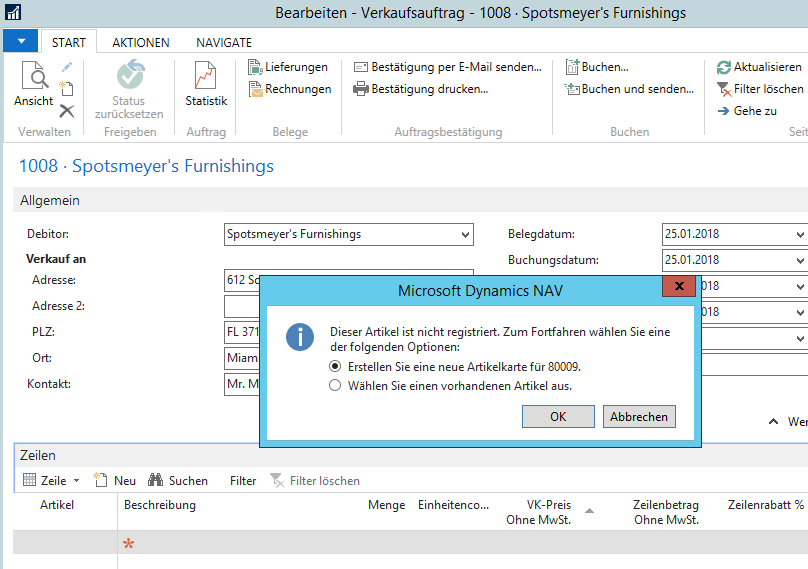Click Abbrechen in the dialog
Screen dimensions: 808x569
click(639, 416)
